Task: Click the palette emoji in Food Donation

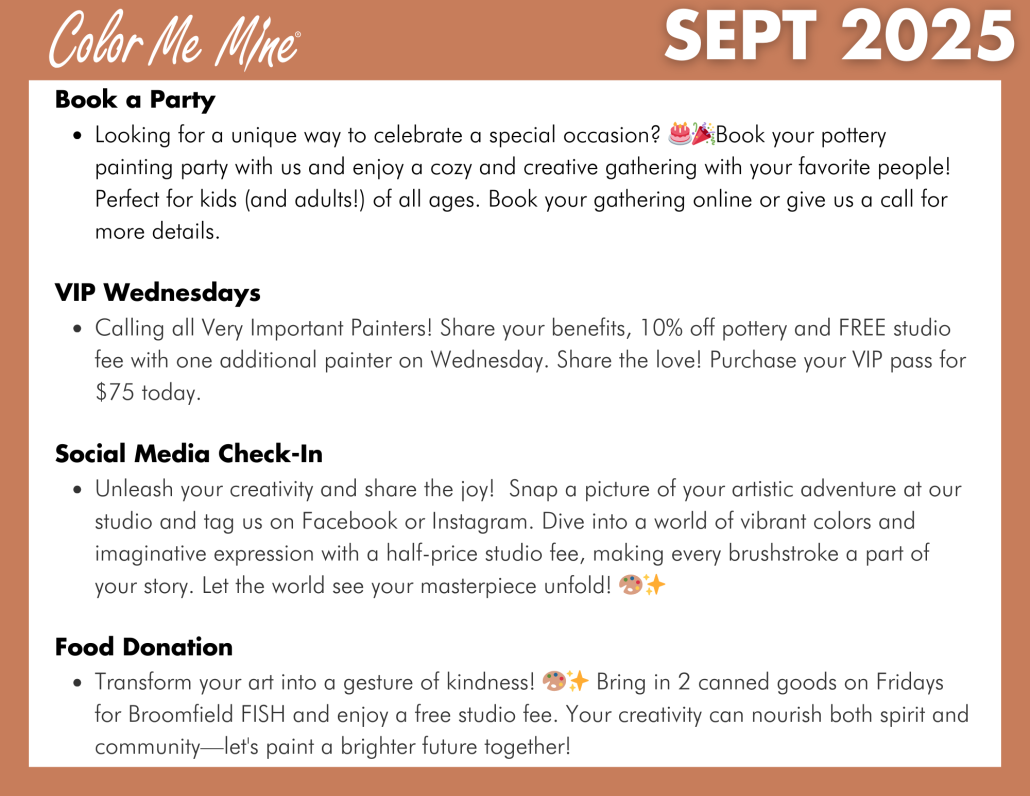Action: click(554, 681)
